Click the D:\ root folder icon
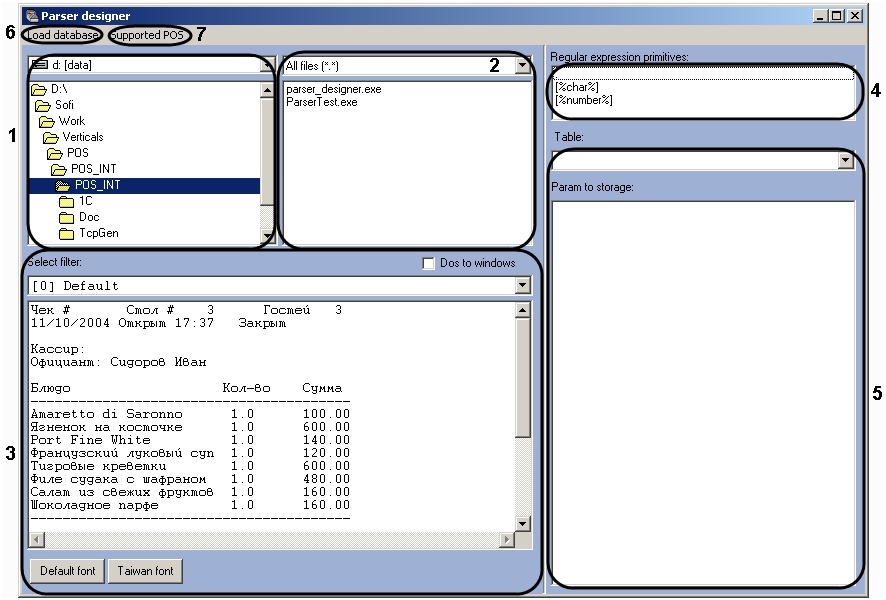886x600 pixels. point(39,89)
